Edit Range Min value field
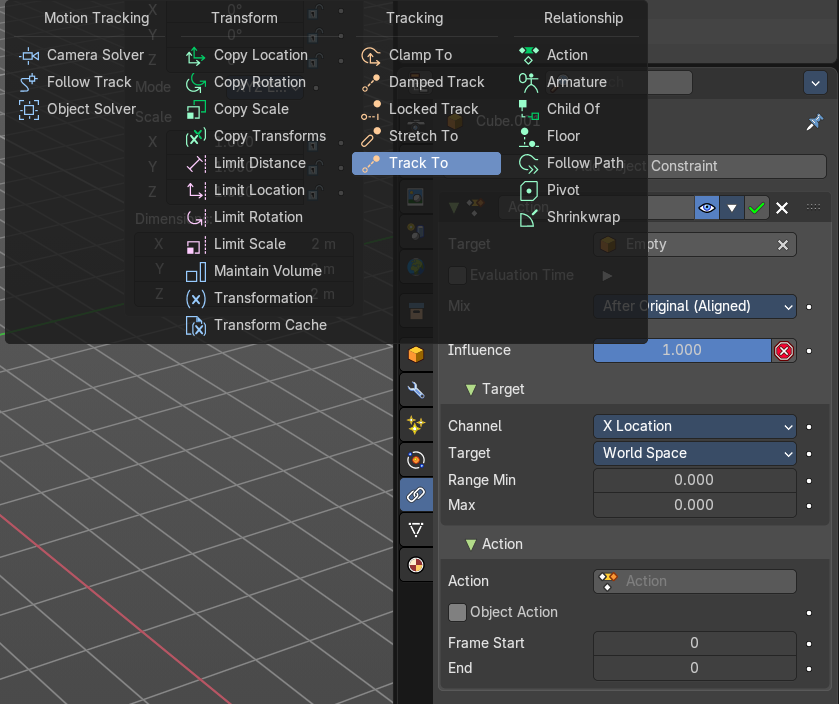The height and width of the screenshot is (704, 839). [695, 480]
